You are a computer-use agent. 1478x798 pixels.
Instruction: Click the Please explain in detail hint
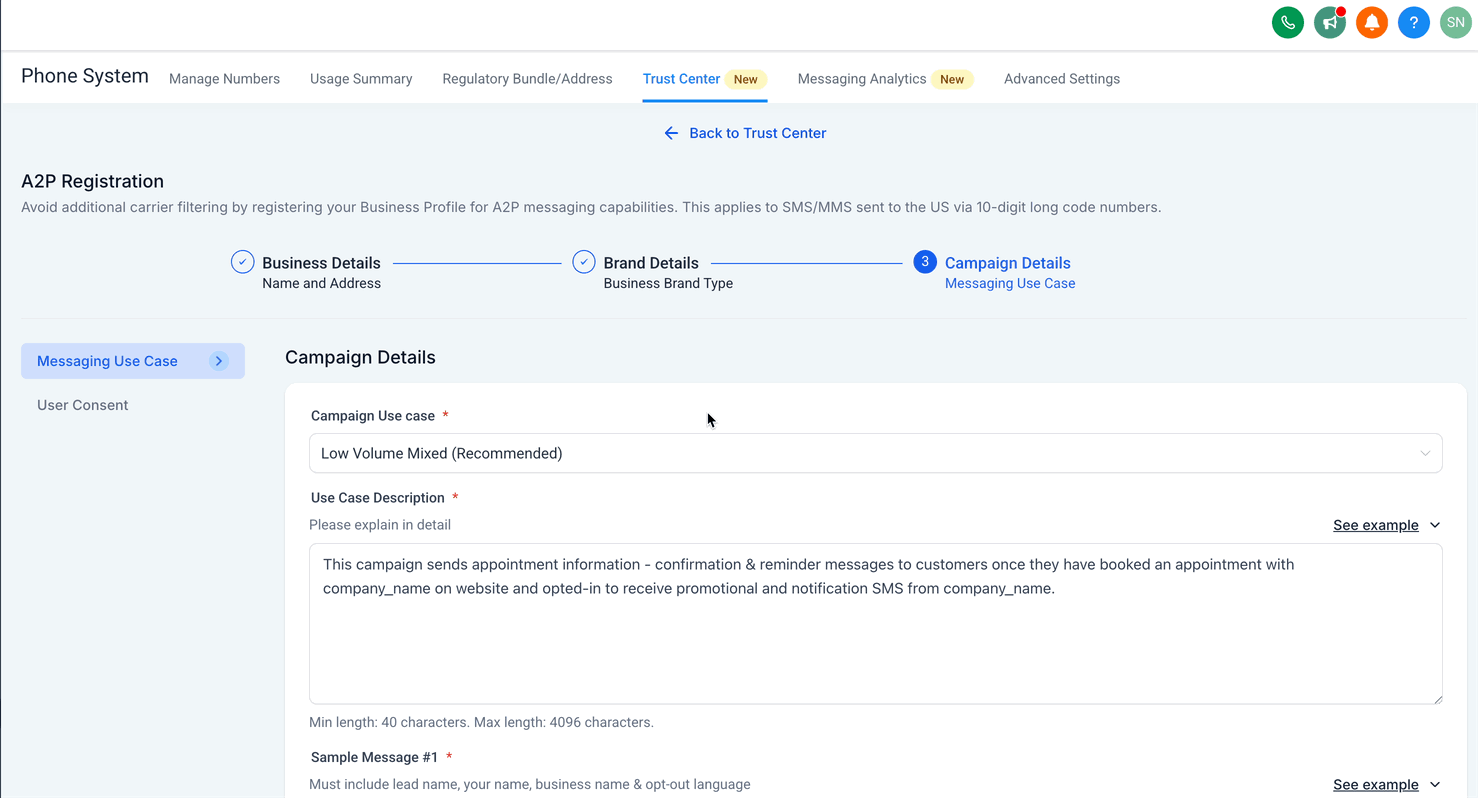pyautogui.click(x=380, y=524)
